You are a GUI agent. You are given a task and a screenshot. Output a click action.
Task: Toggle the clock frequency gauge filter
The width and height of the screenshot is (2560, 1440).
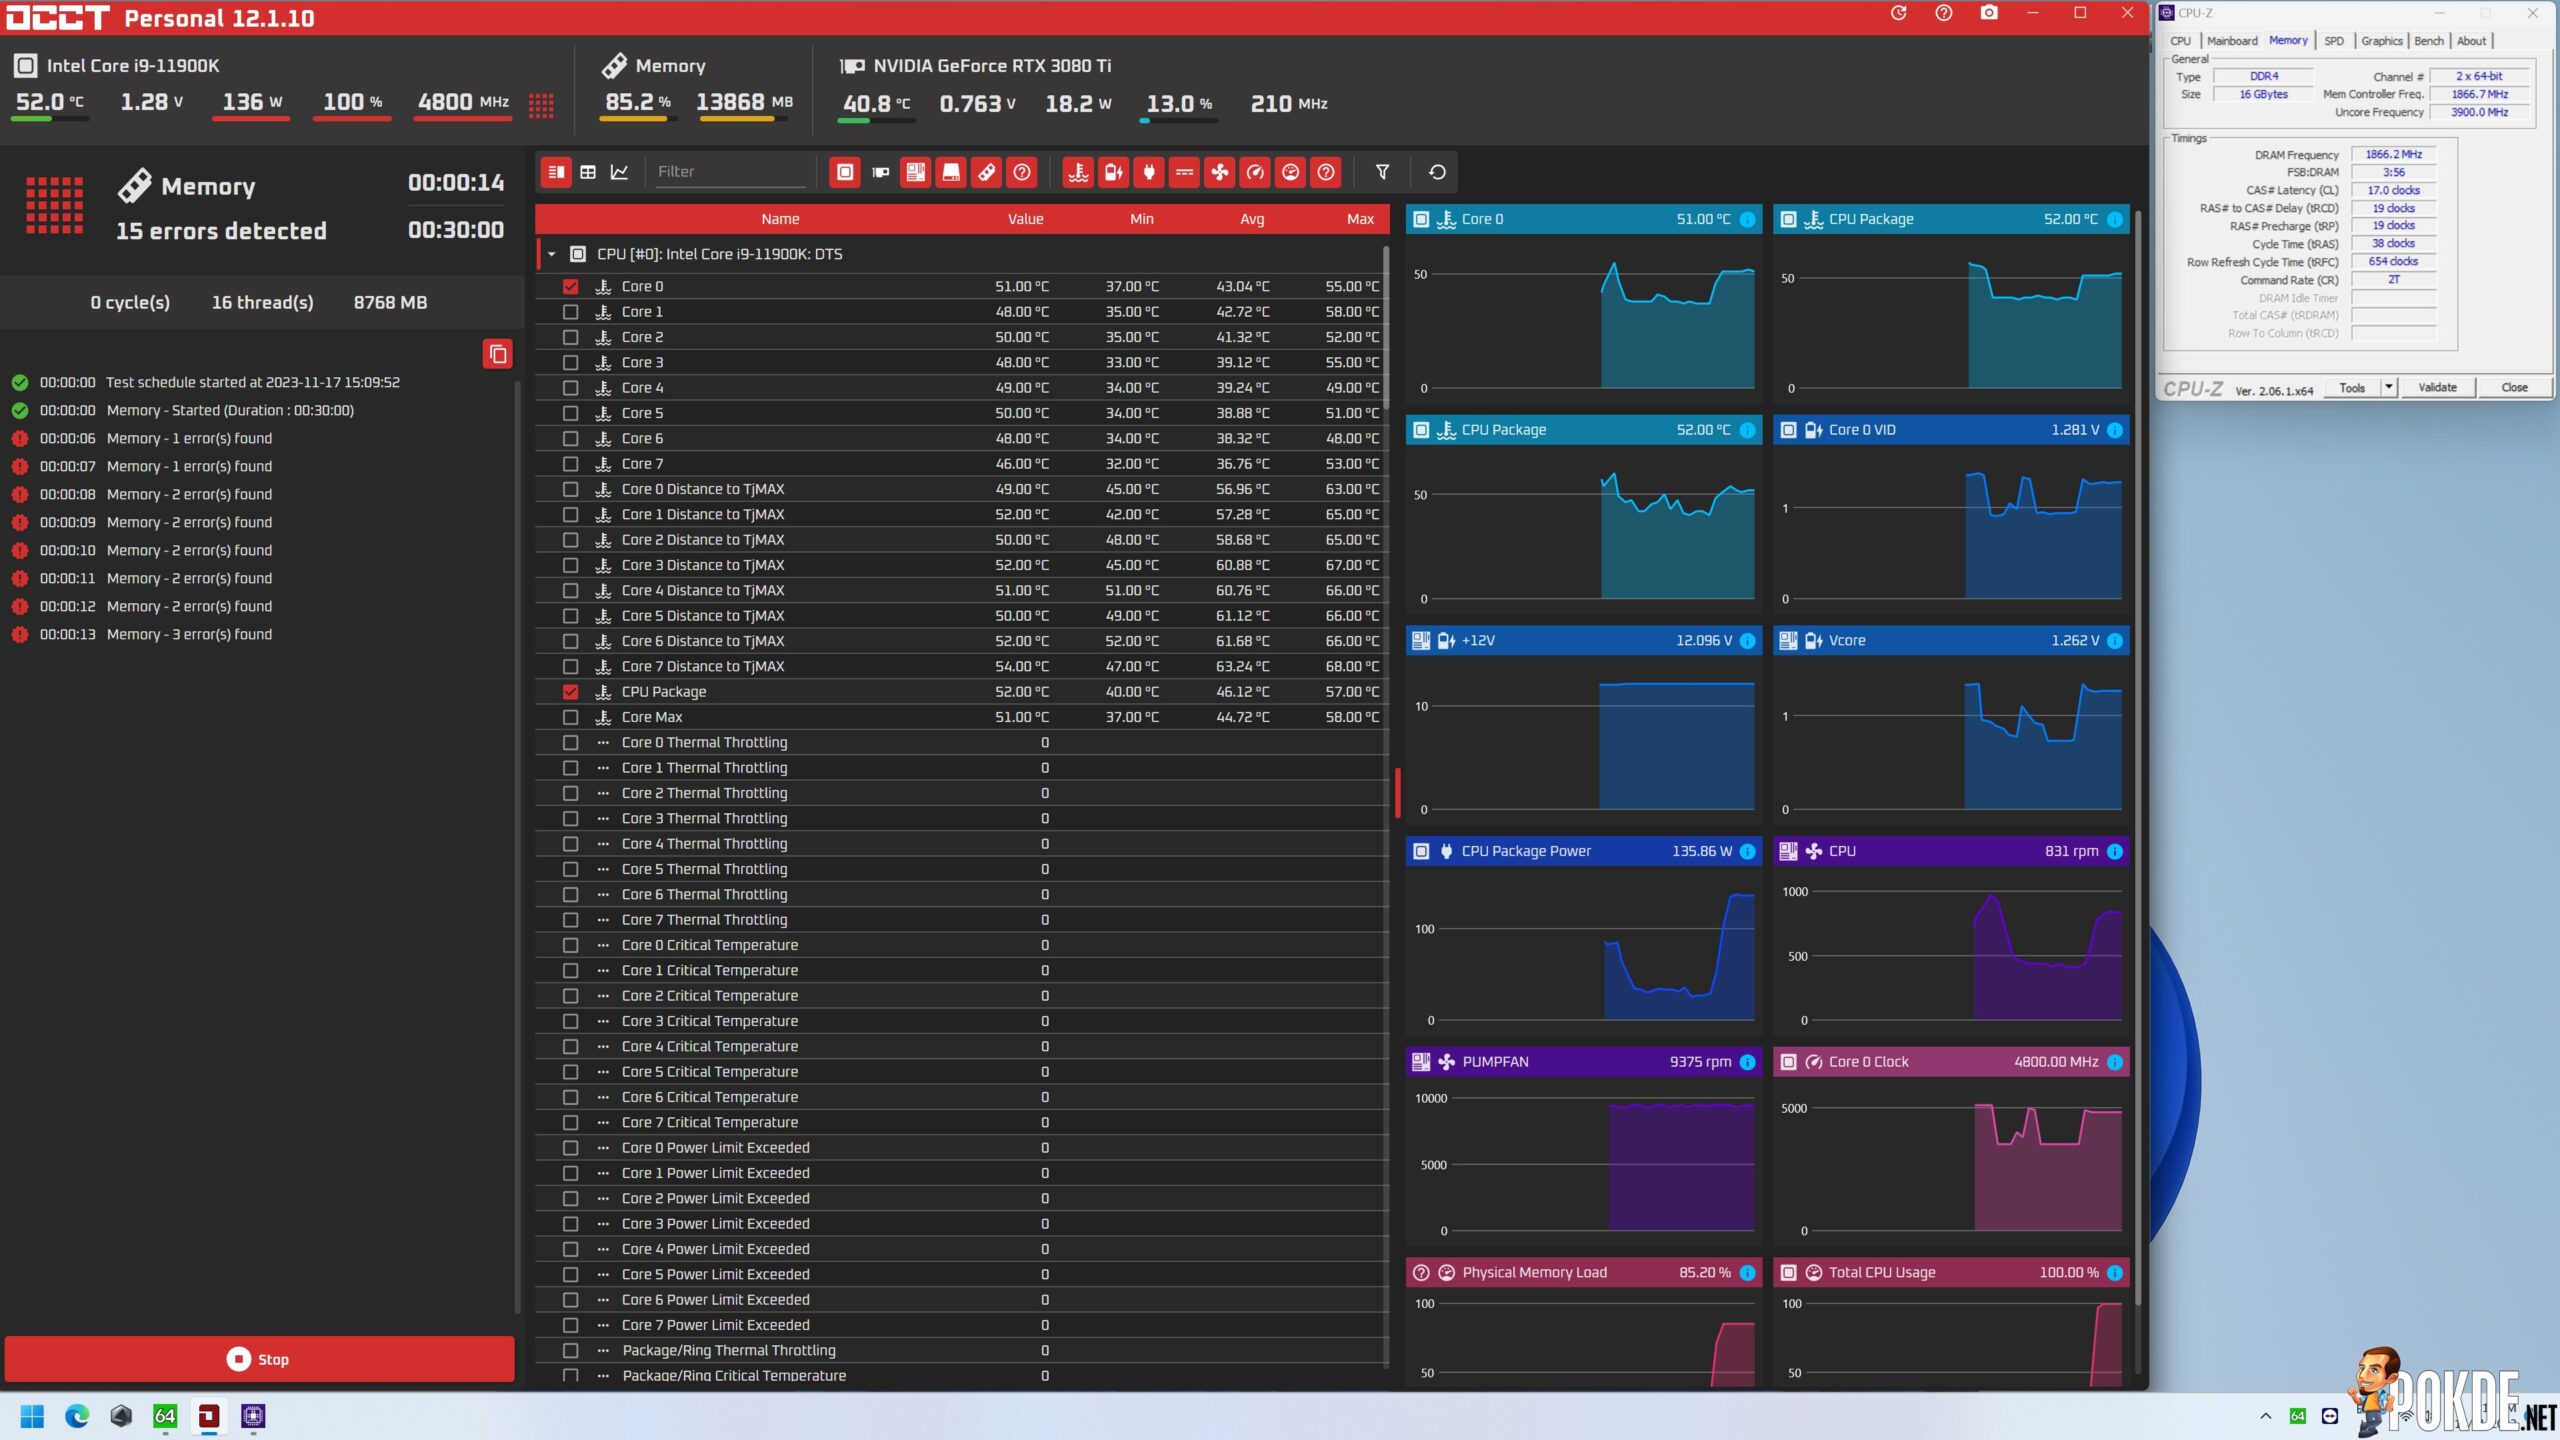(1255, 172)
